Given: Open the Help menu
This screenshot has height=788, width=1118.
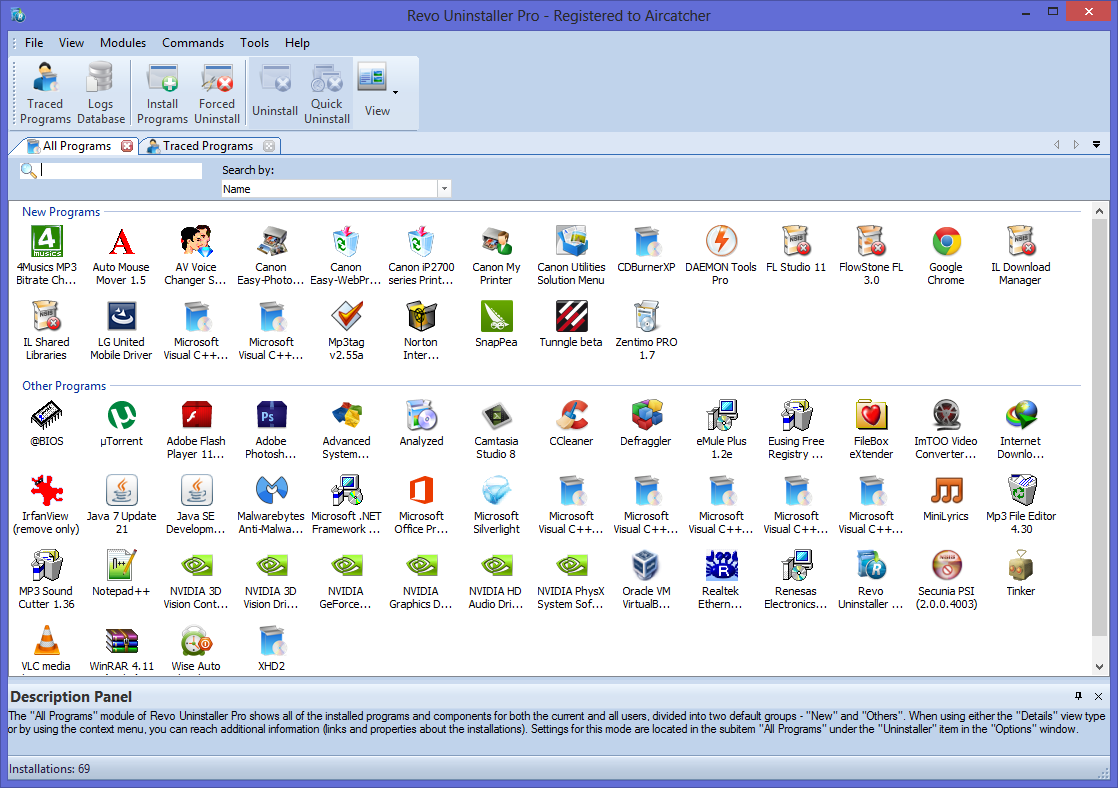Looking at the screenshot, I should [x=297, y=43].
